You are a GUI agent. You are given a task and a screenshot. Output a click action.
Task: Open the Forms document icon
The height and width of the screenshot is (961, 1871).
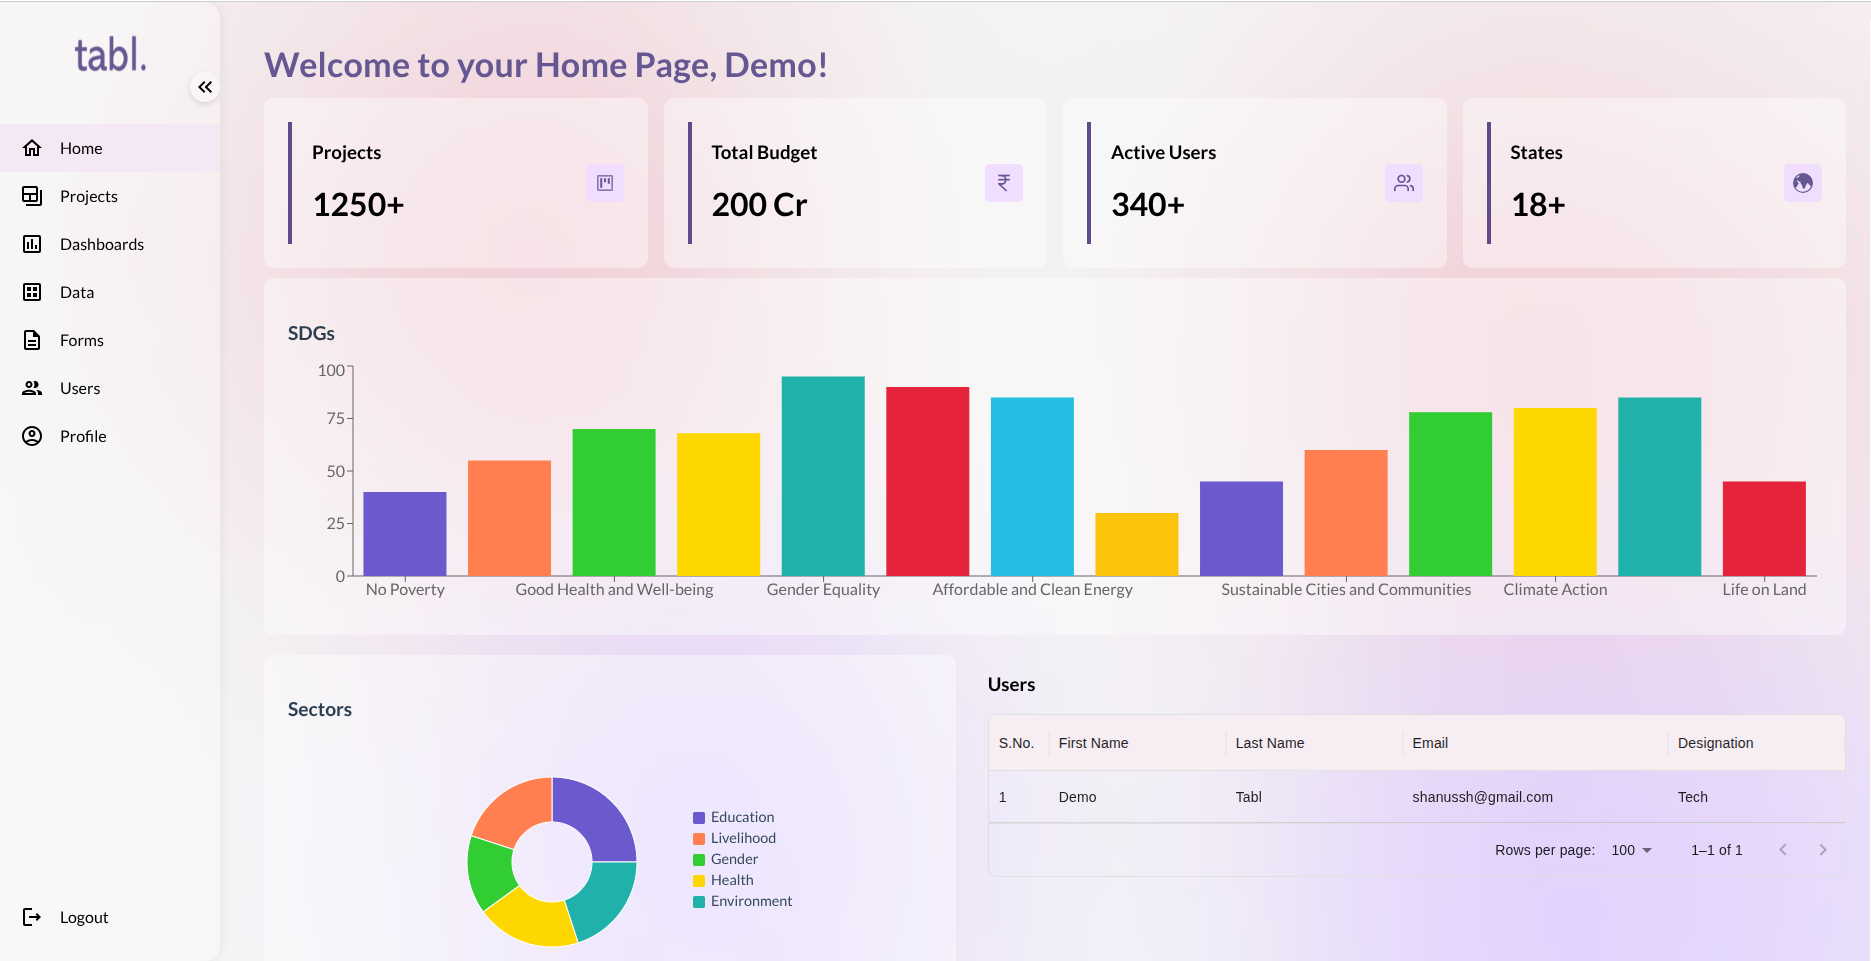pos(32,340)
